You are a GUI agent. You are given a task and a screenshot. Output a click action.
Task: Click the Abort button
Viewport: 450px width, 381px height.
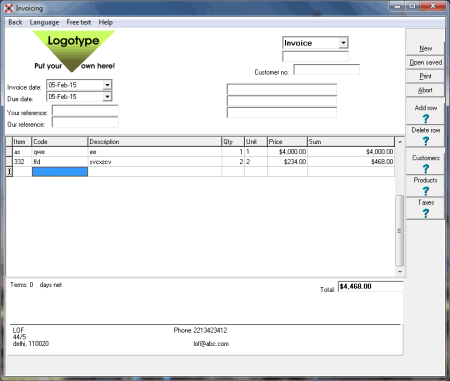tap(425, 90)
